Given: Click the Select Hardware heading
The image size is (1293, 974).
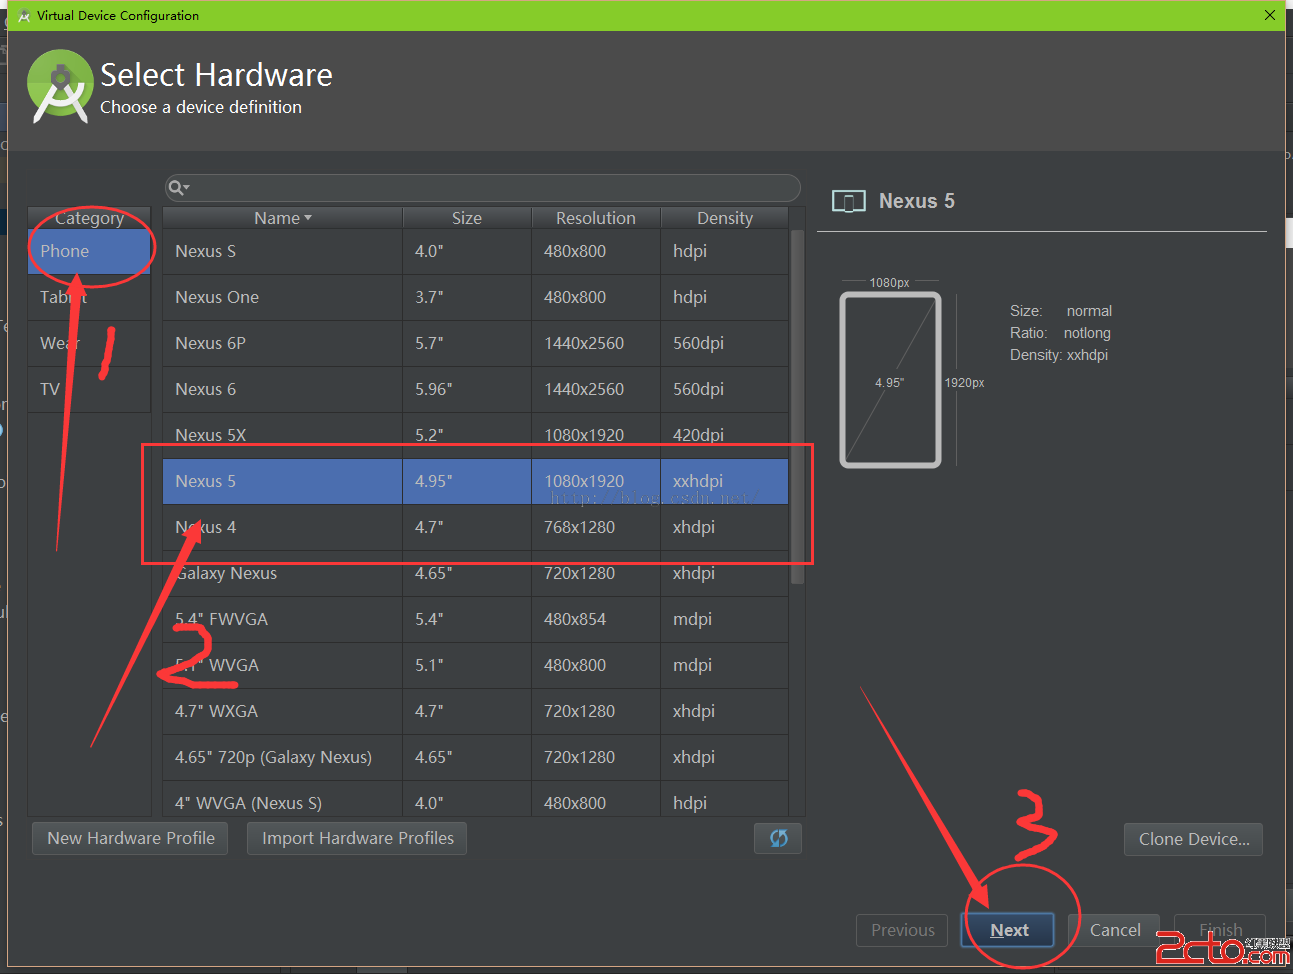Looking at the screenshot, I should point(216,75).
